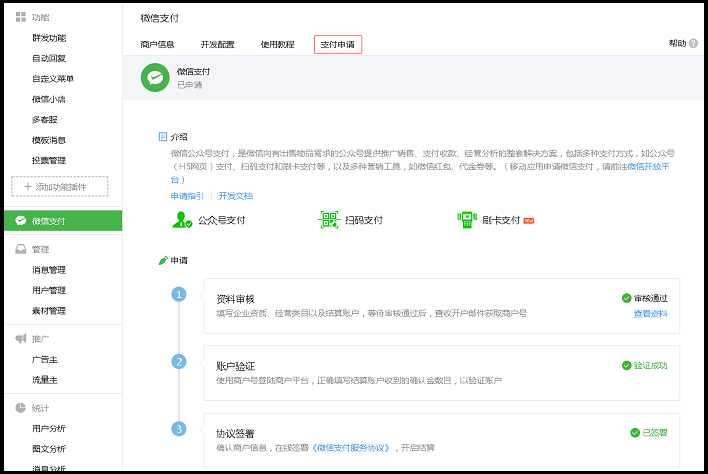
Task: Click the 推广 megaphone icon
Action: click(x=21, y=339)
